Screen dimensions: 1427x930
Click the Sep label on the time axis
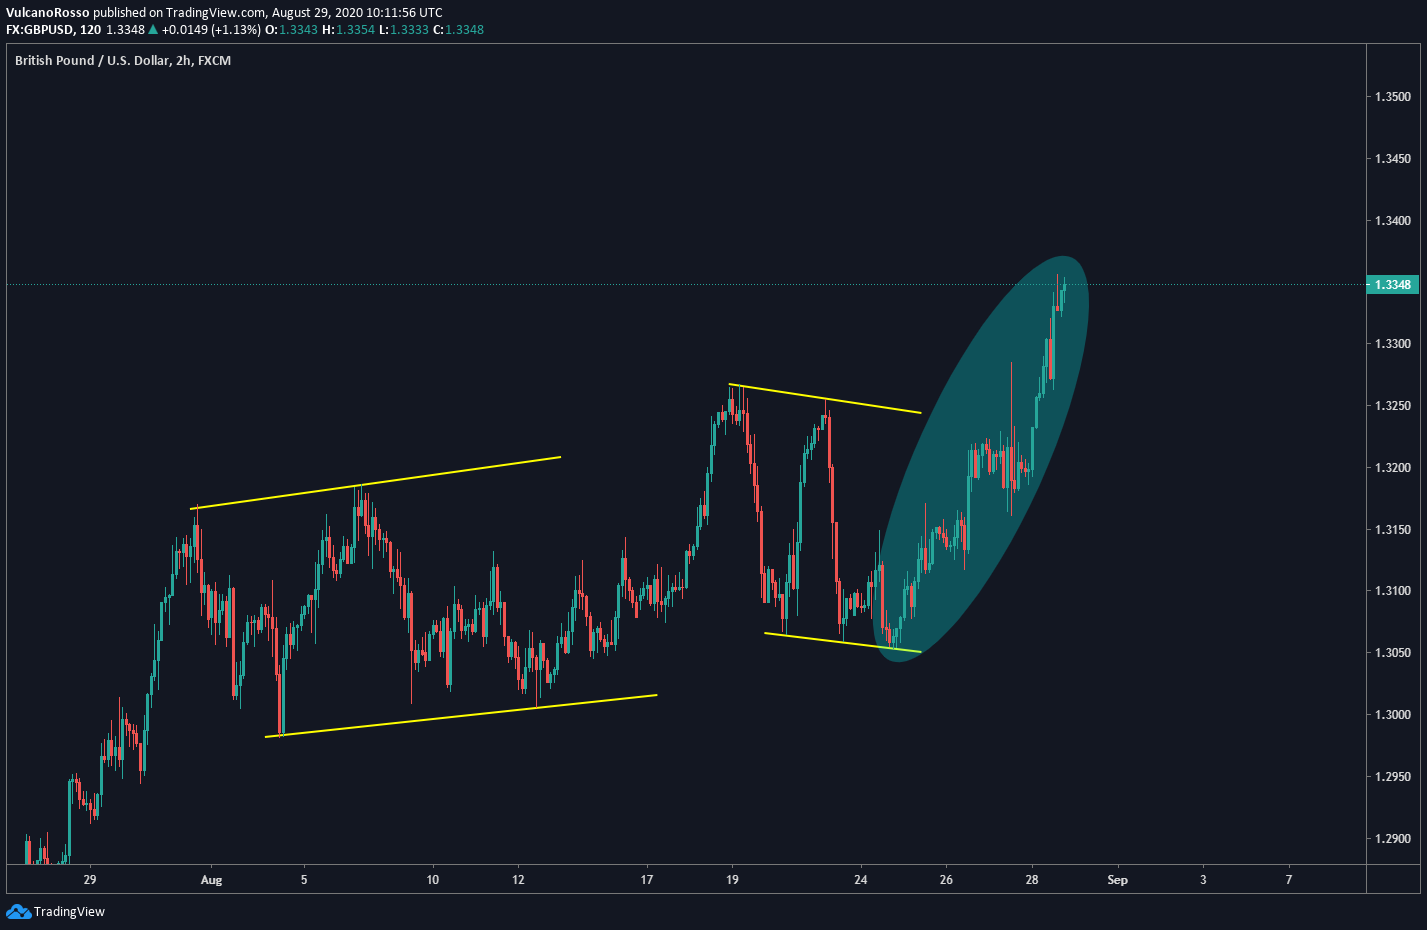point(1118,880)
